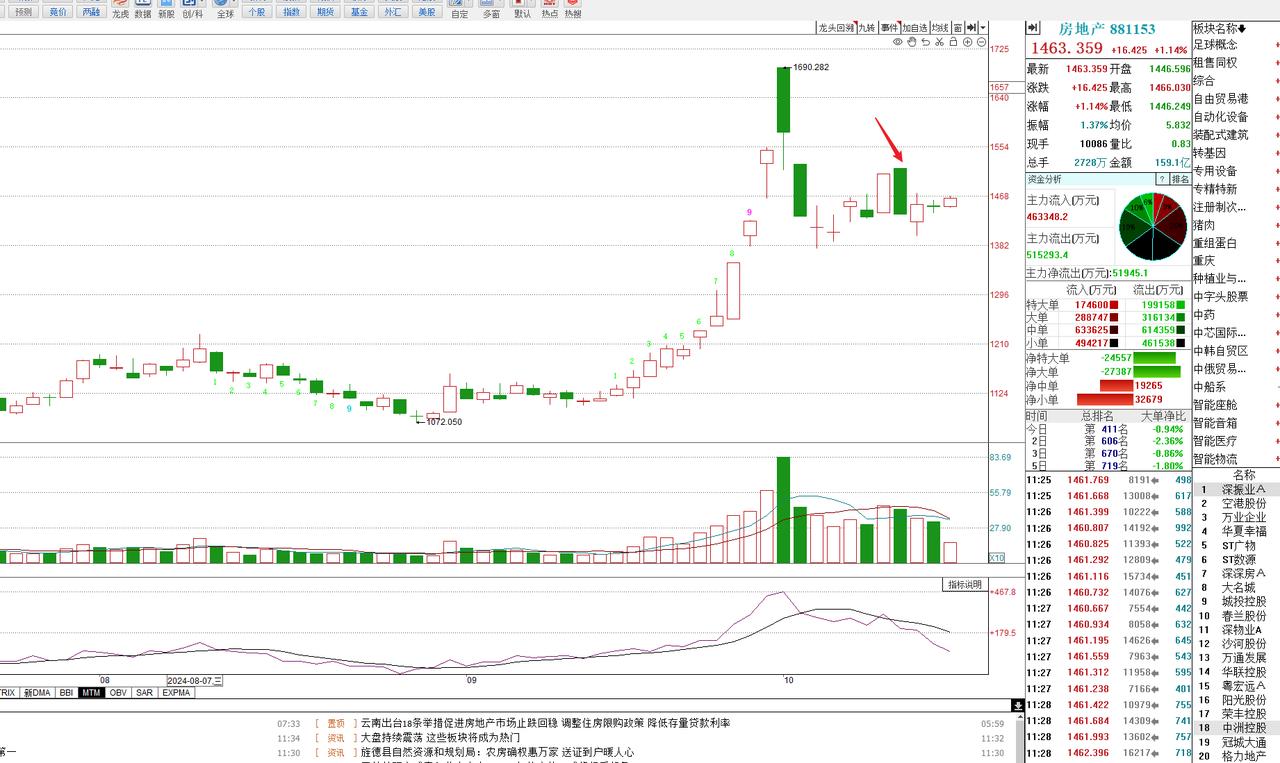The height and width of the screenshot is (763, 1280).
Task: Open the 数据 toolbar icon
Action: coord(143,9)
